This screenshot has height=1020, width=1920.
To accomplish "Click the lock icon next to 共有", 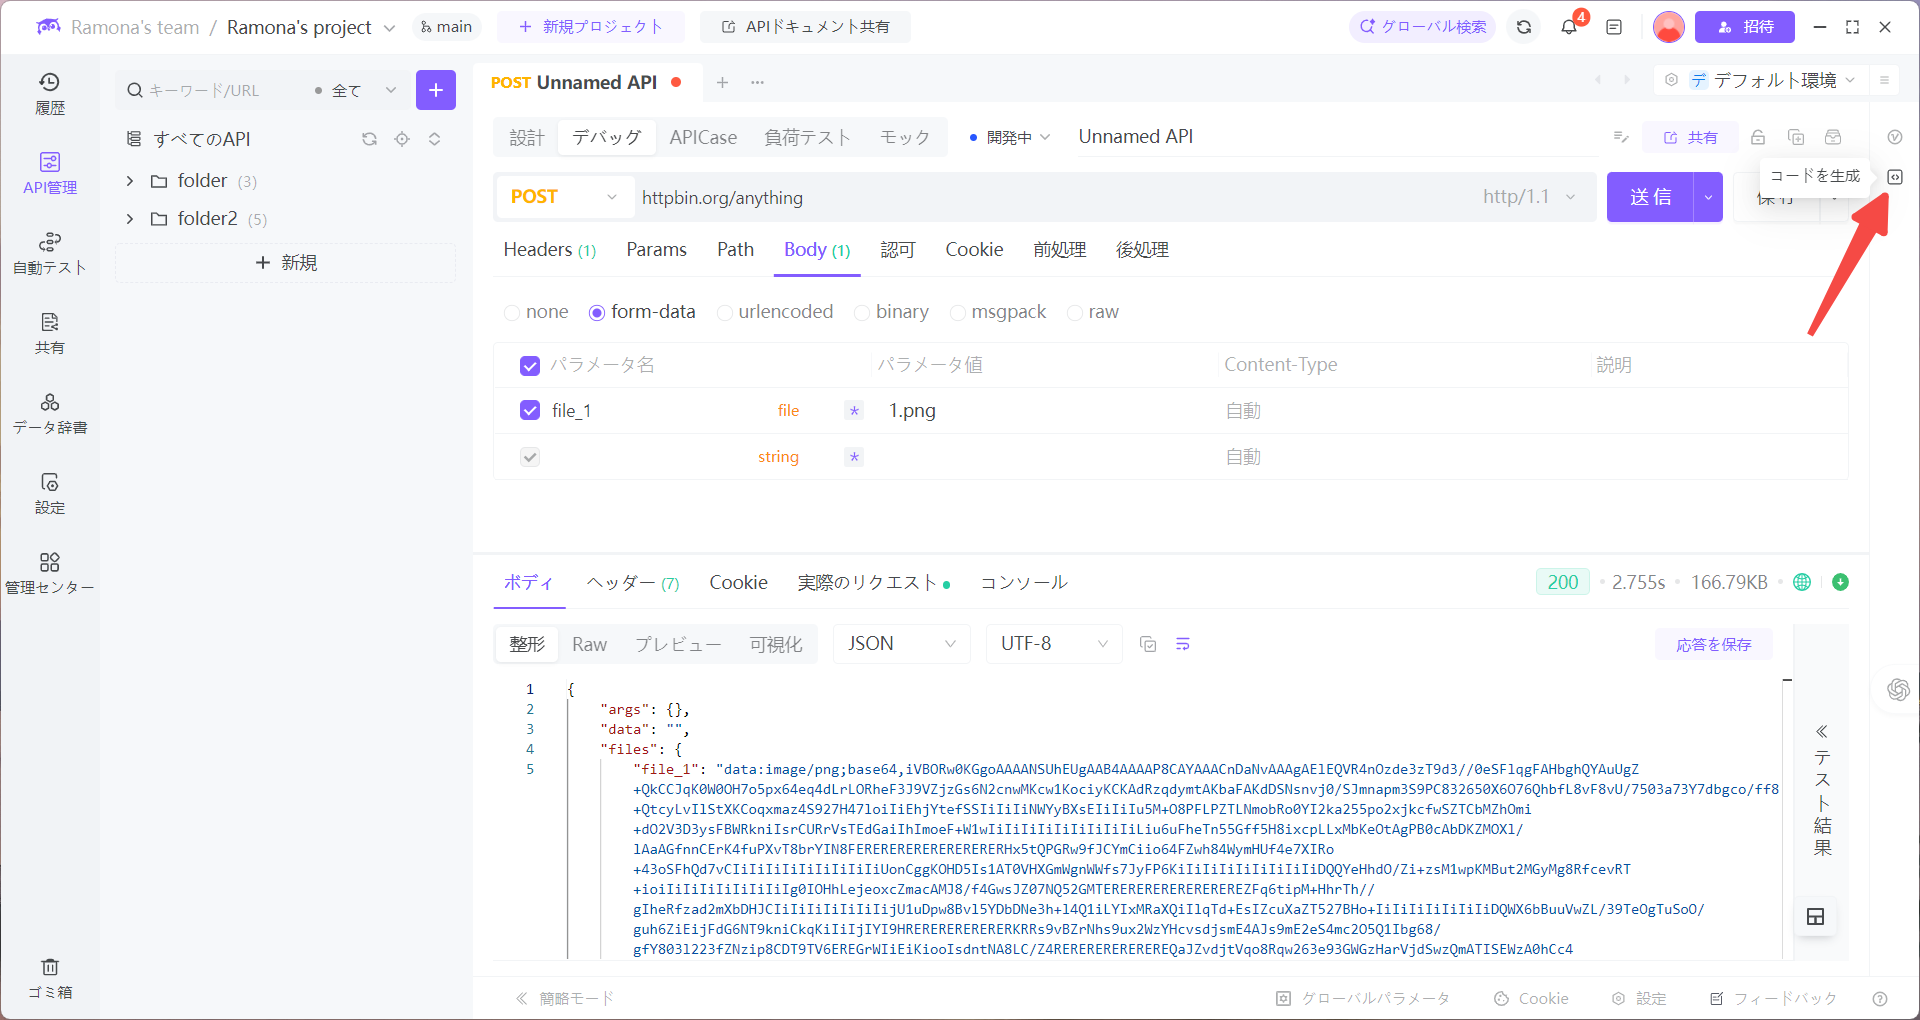I will (1757, 137).
